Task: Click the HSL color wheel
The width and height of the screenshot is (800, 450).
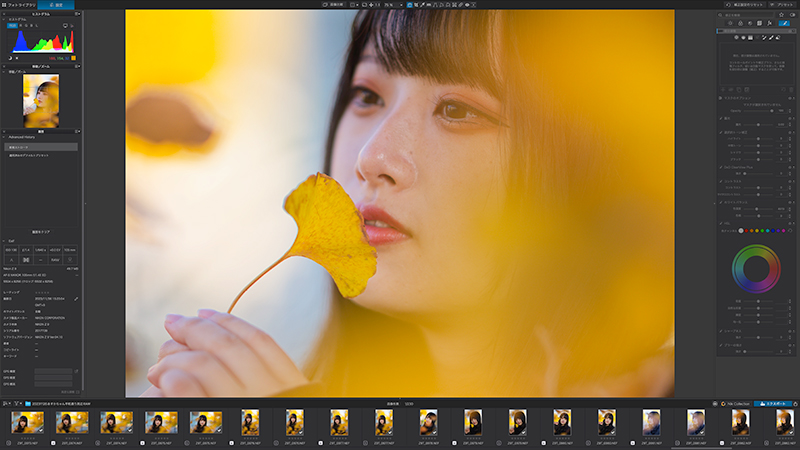Action: [x=756, y=269]
